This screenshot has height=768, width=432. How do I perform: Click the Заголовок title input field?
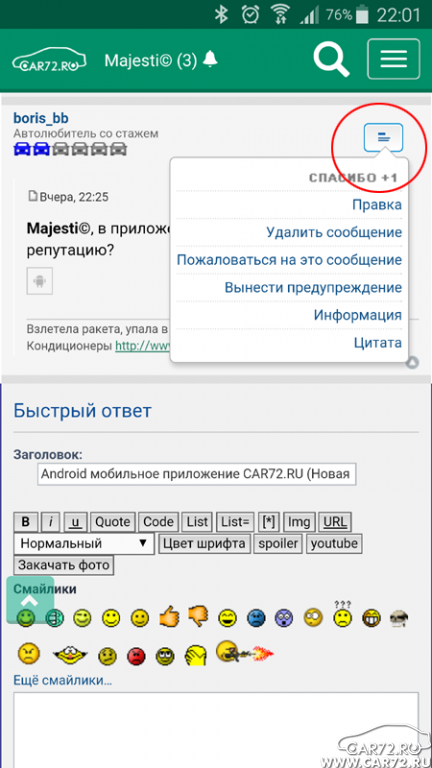[x=197, y=474]
